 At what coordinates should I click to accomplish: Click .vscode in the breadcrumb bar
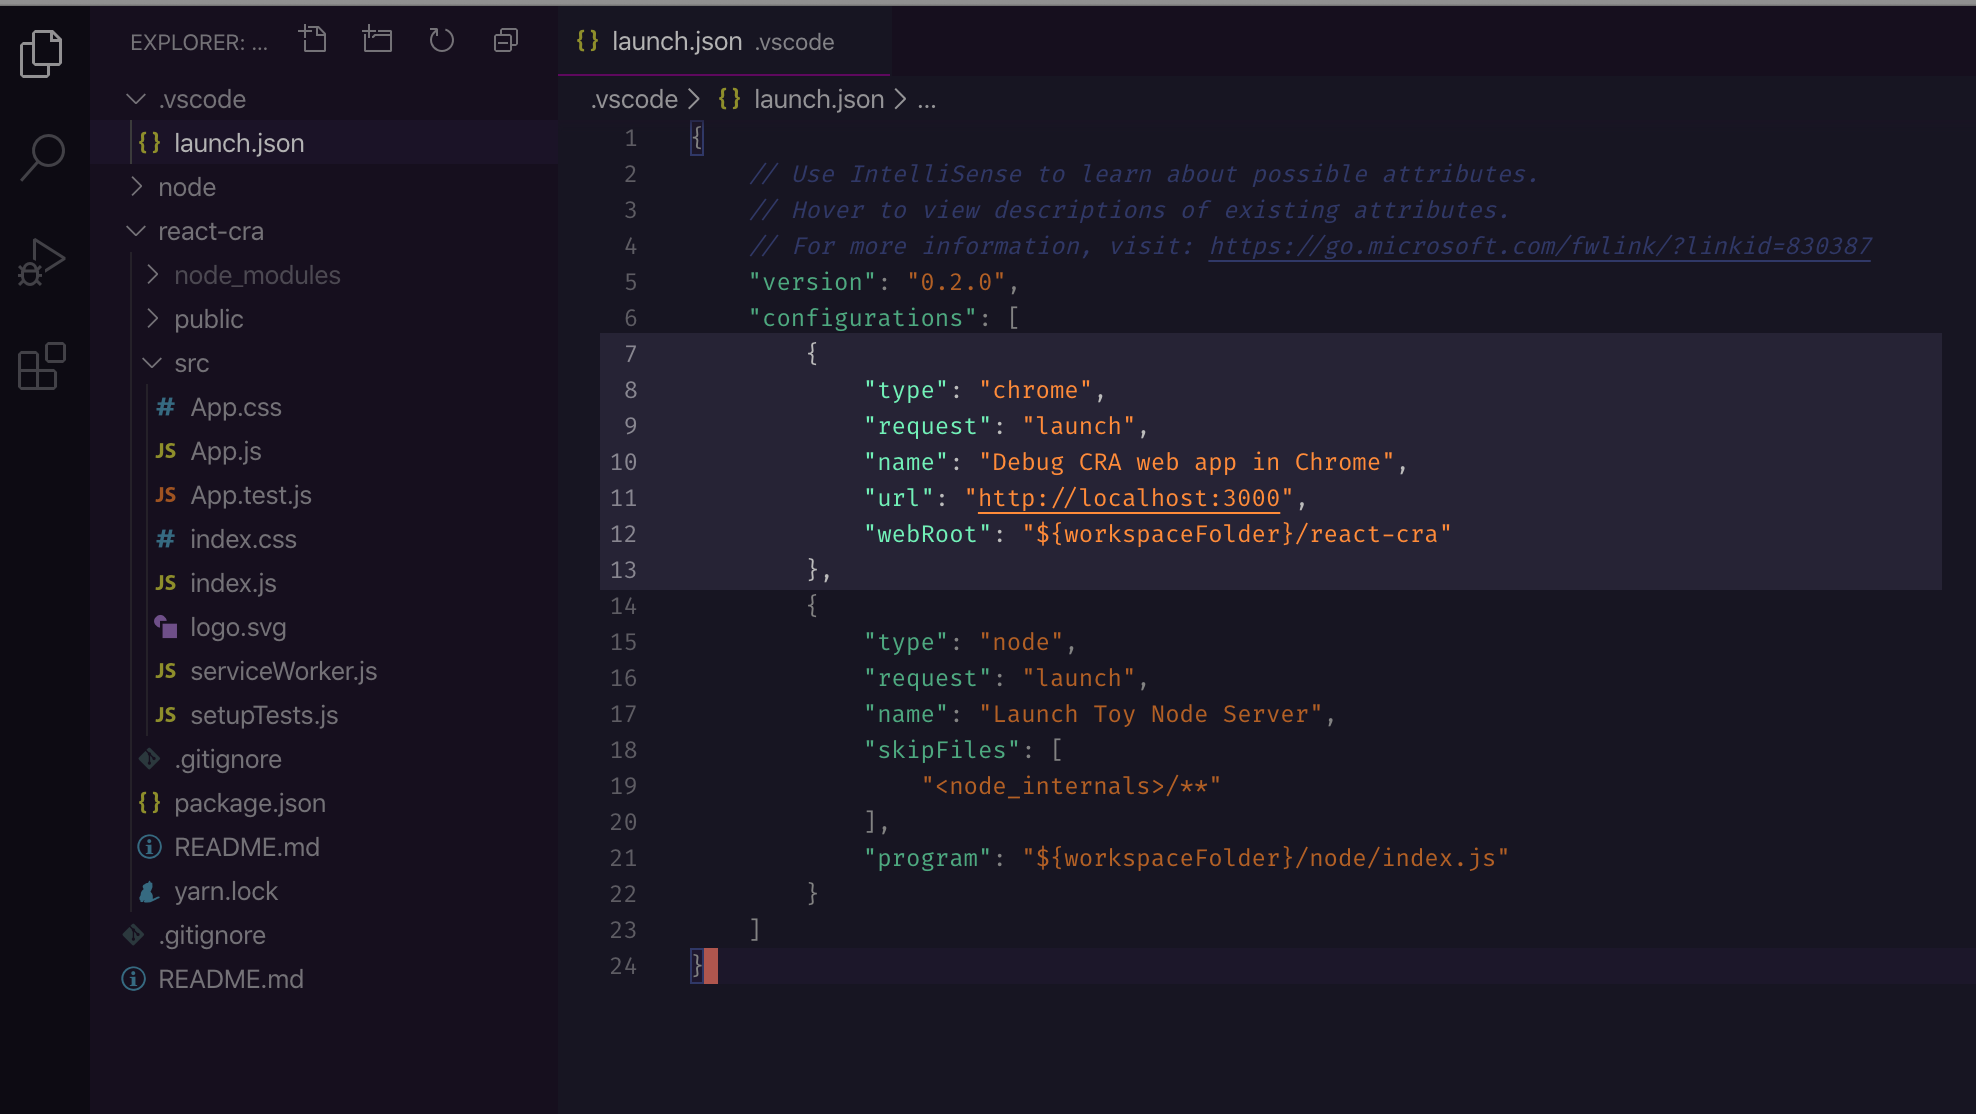click(634, 99)
